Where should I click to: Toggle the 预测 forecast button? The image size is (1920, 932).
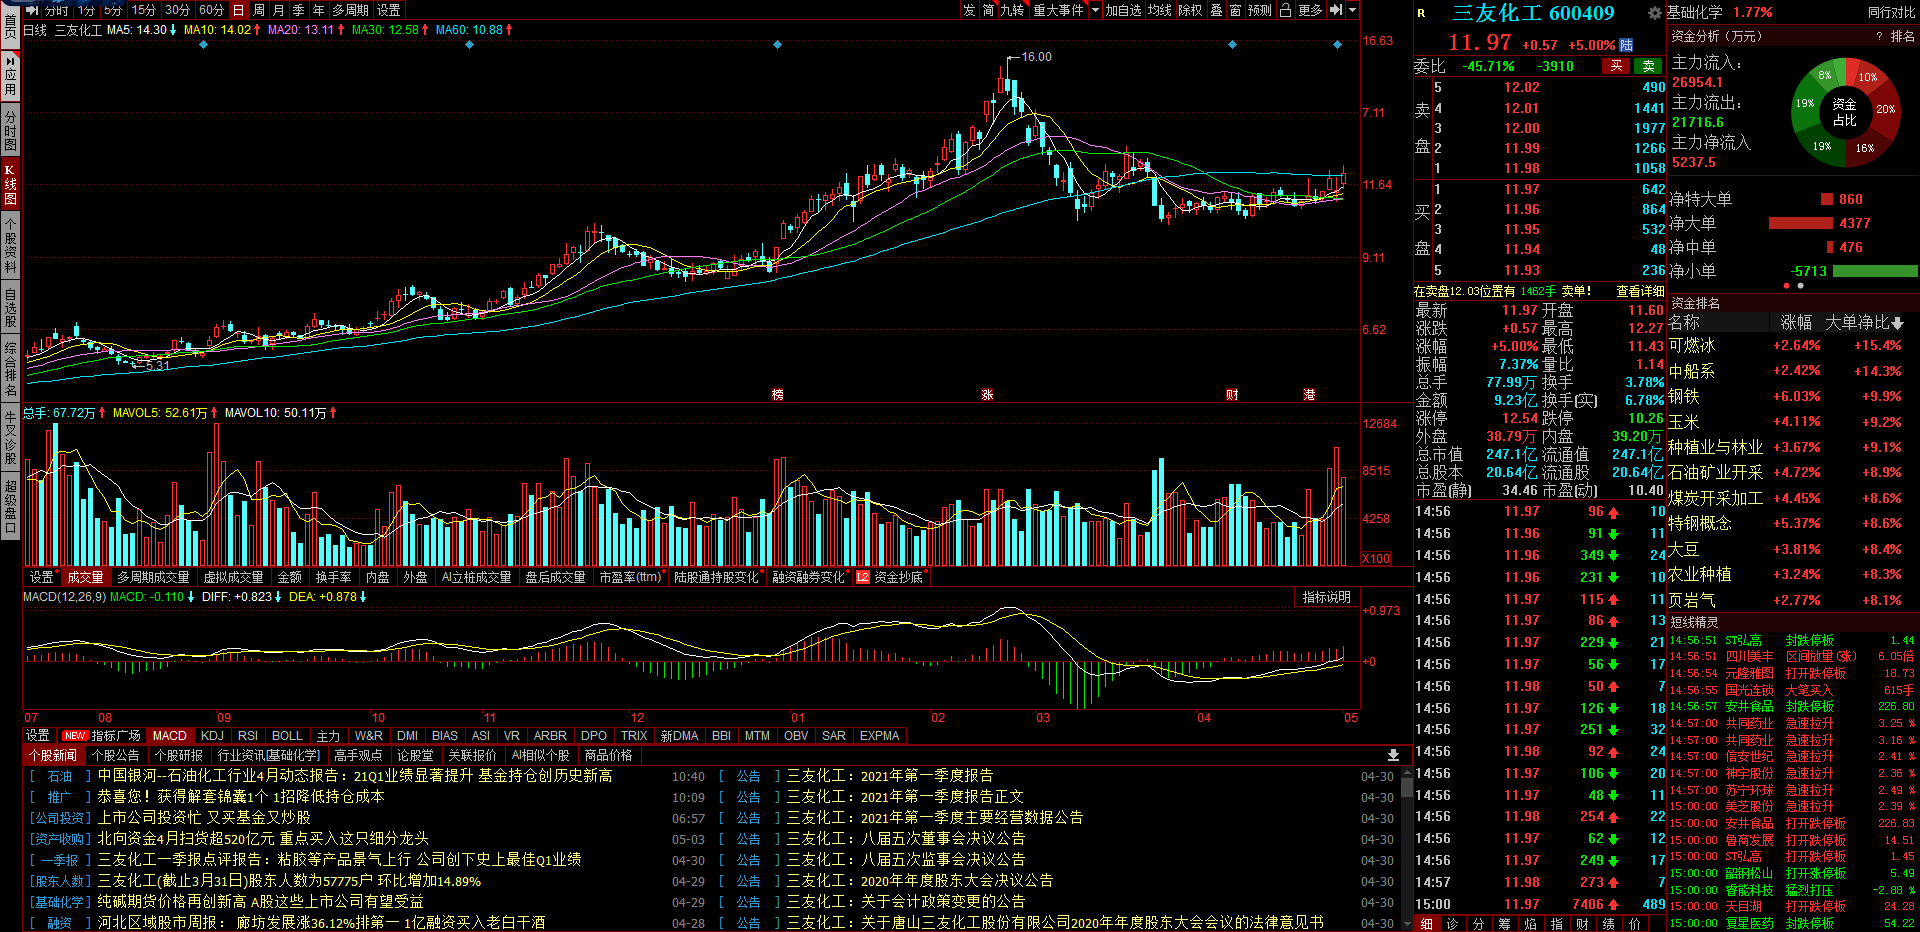(x=1260, y=10)
